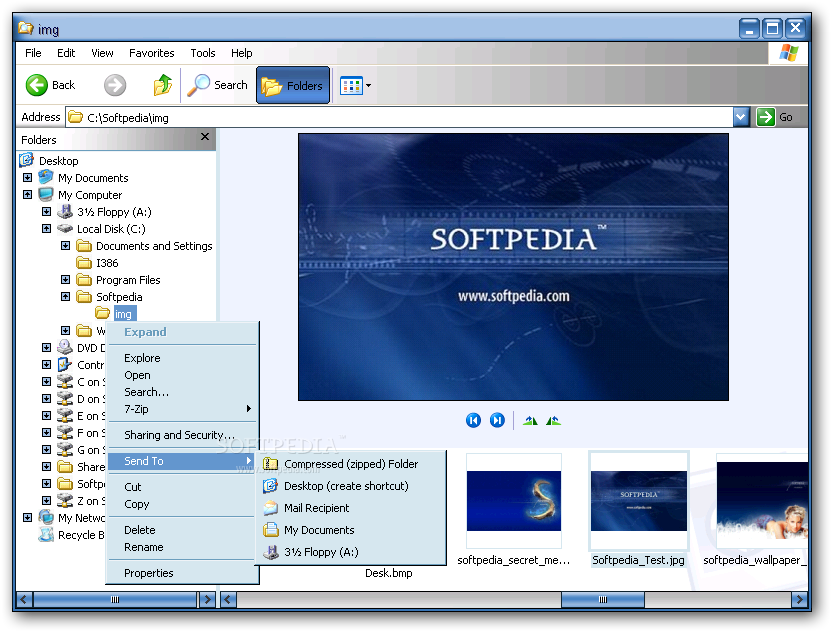This screenshot has height=632, width=832.
Task: Open the Send To submenu
Action: 182,461
